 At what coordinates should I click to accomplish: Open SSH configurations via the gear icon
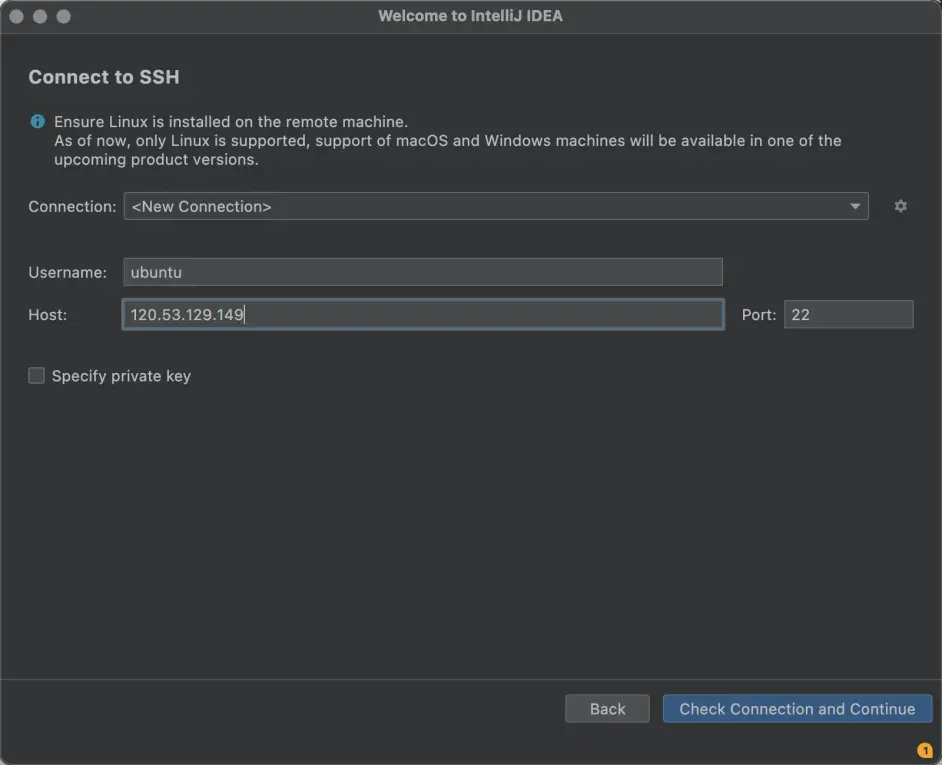tap(900, 206)
